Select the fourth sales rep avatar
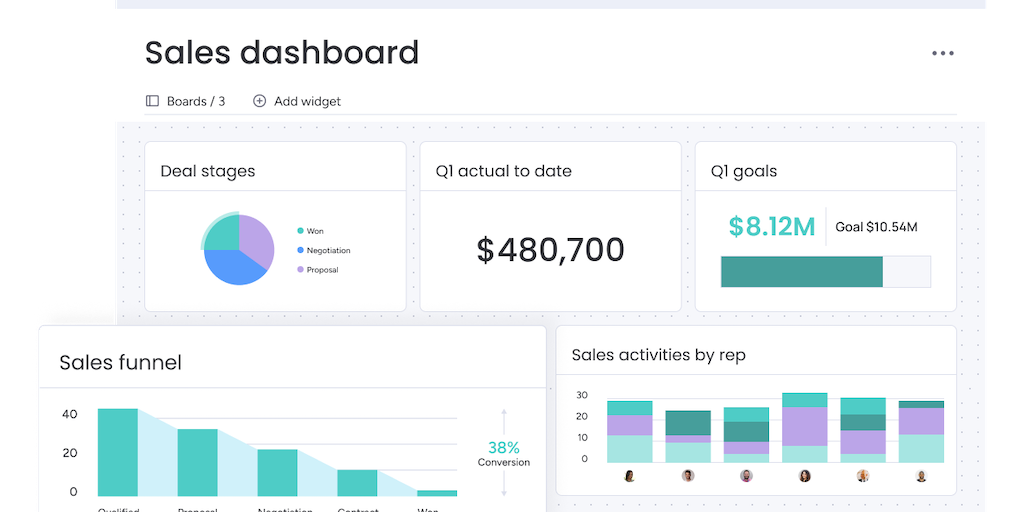The width and height of the screenshot is (1024, 512). point(805,476)
